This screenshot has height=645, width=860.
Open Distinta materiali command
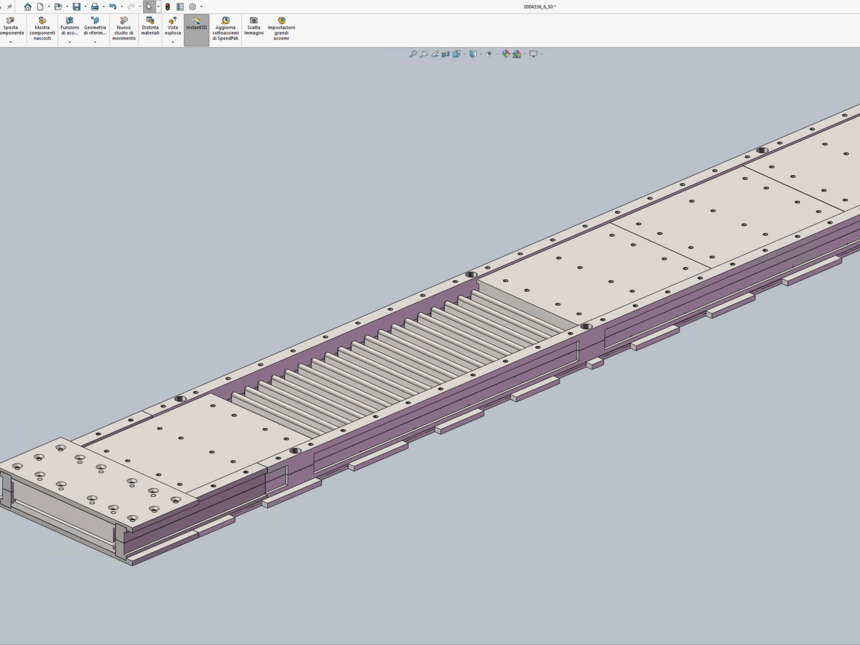tap(150, 26)
